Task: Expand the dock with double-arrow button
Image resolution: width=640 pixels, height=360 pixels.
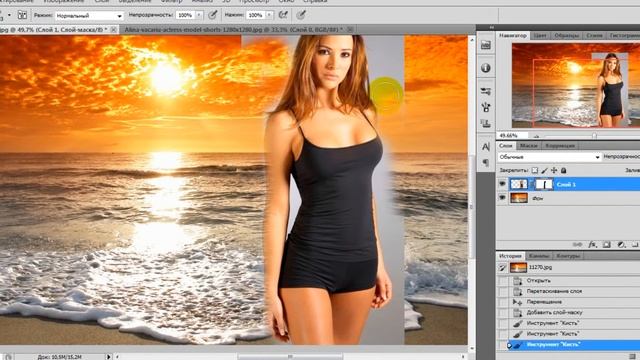Action: click(x=492, y=27)
